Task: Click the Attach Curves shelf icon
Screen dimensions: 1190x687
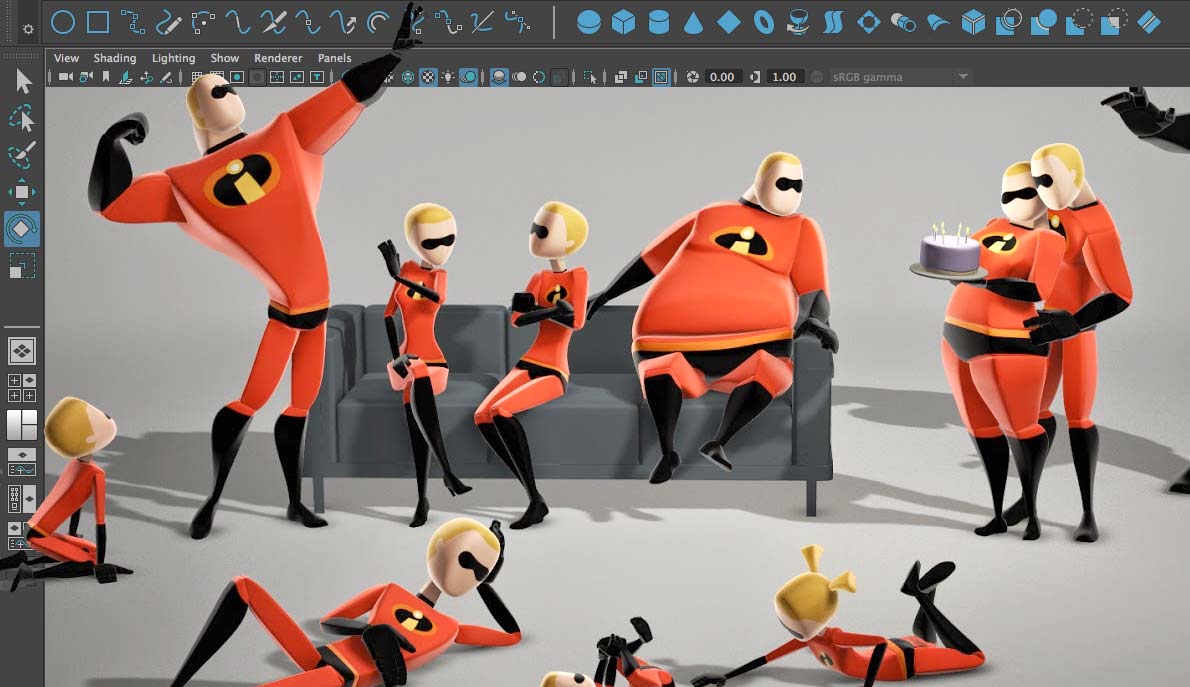Action: tap(238, 22)
